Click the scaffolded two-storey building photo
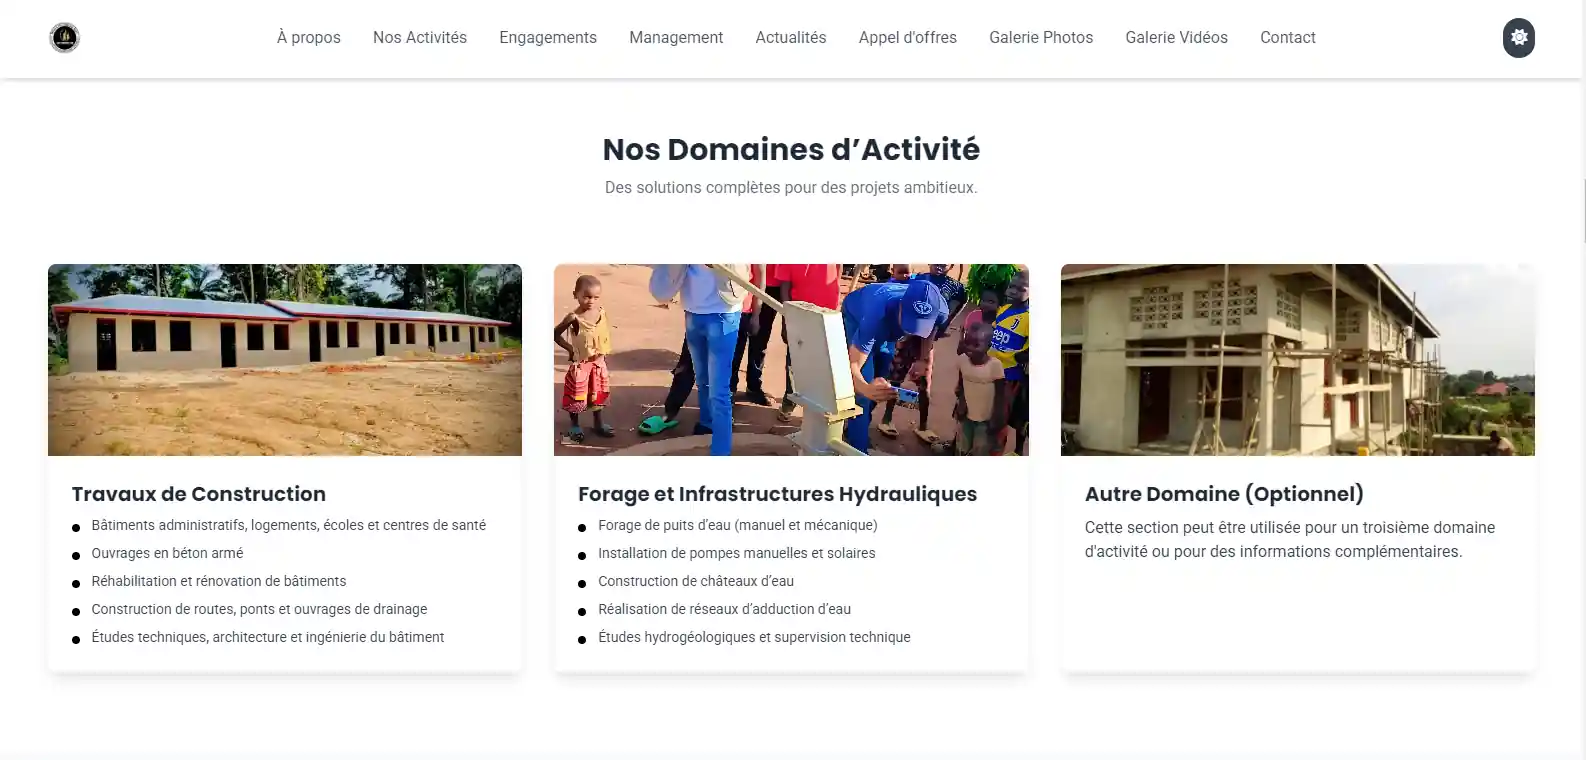 (1298, 360)
